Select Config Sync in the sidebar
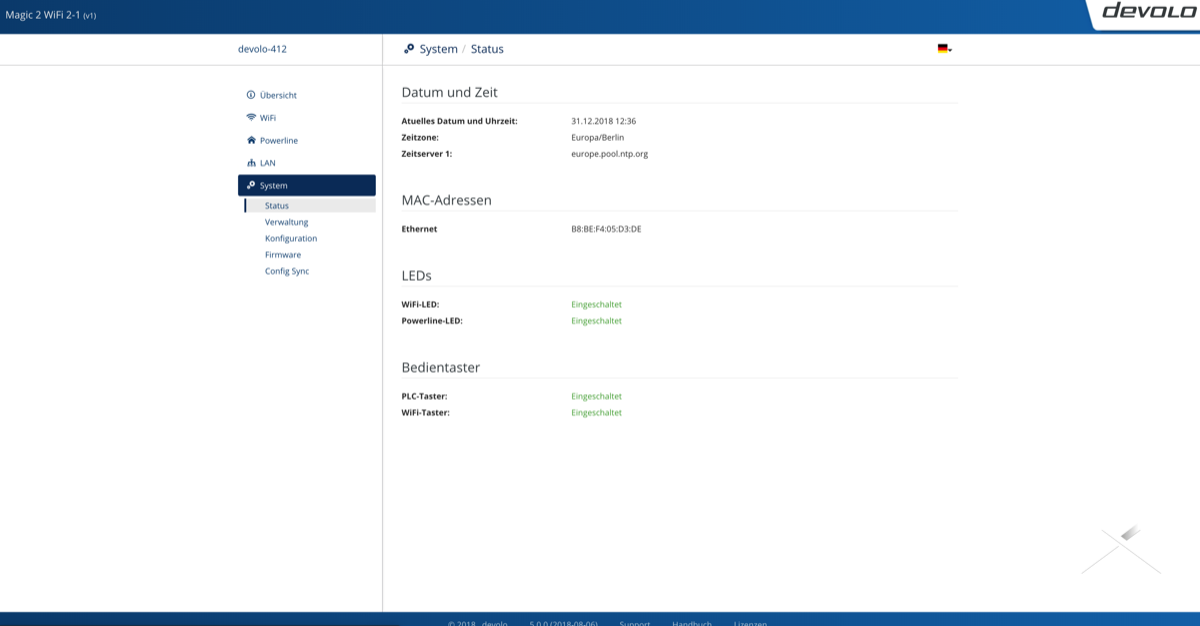This screenshot has width=1200, height=626. coord(287,271)
